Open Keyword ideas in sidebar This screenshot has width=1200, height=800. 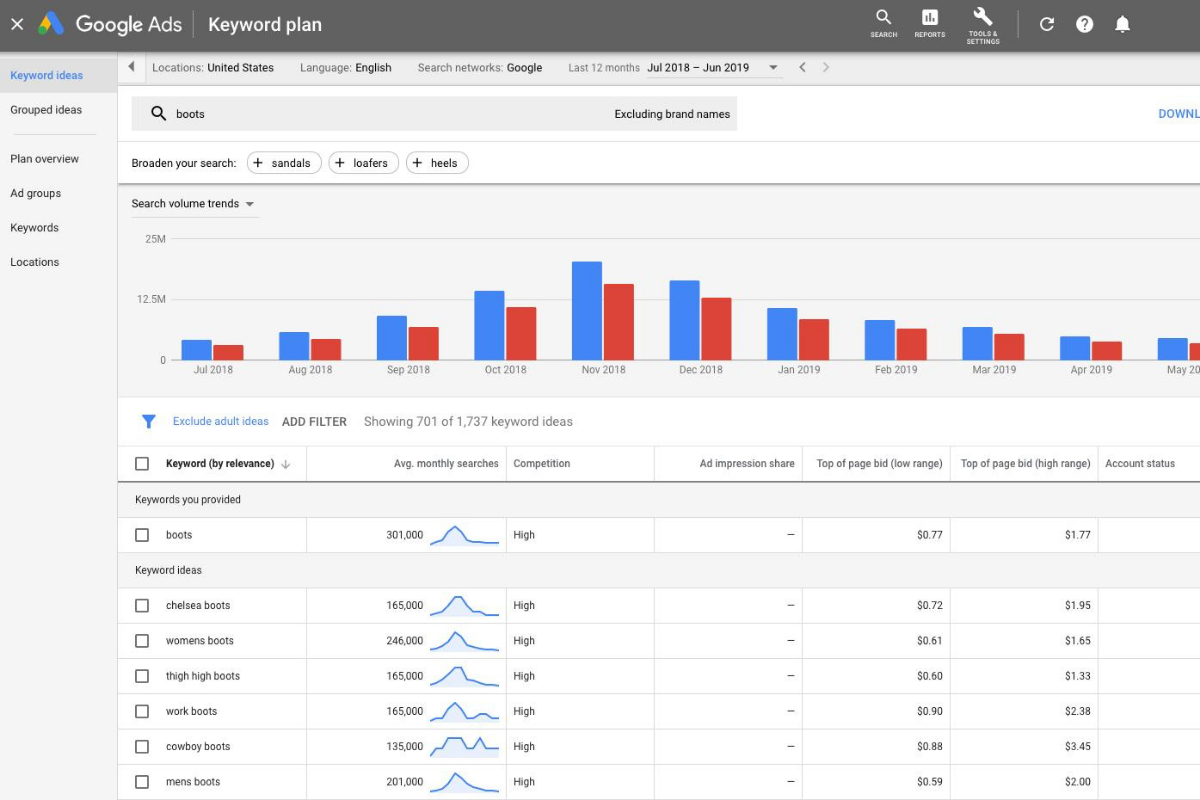click(x=47, y=75)
